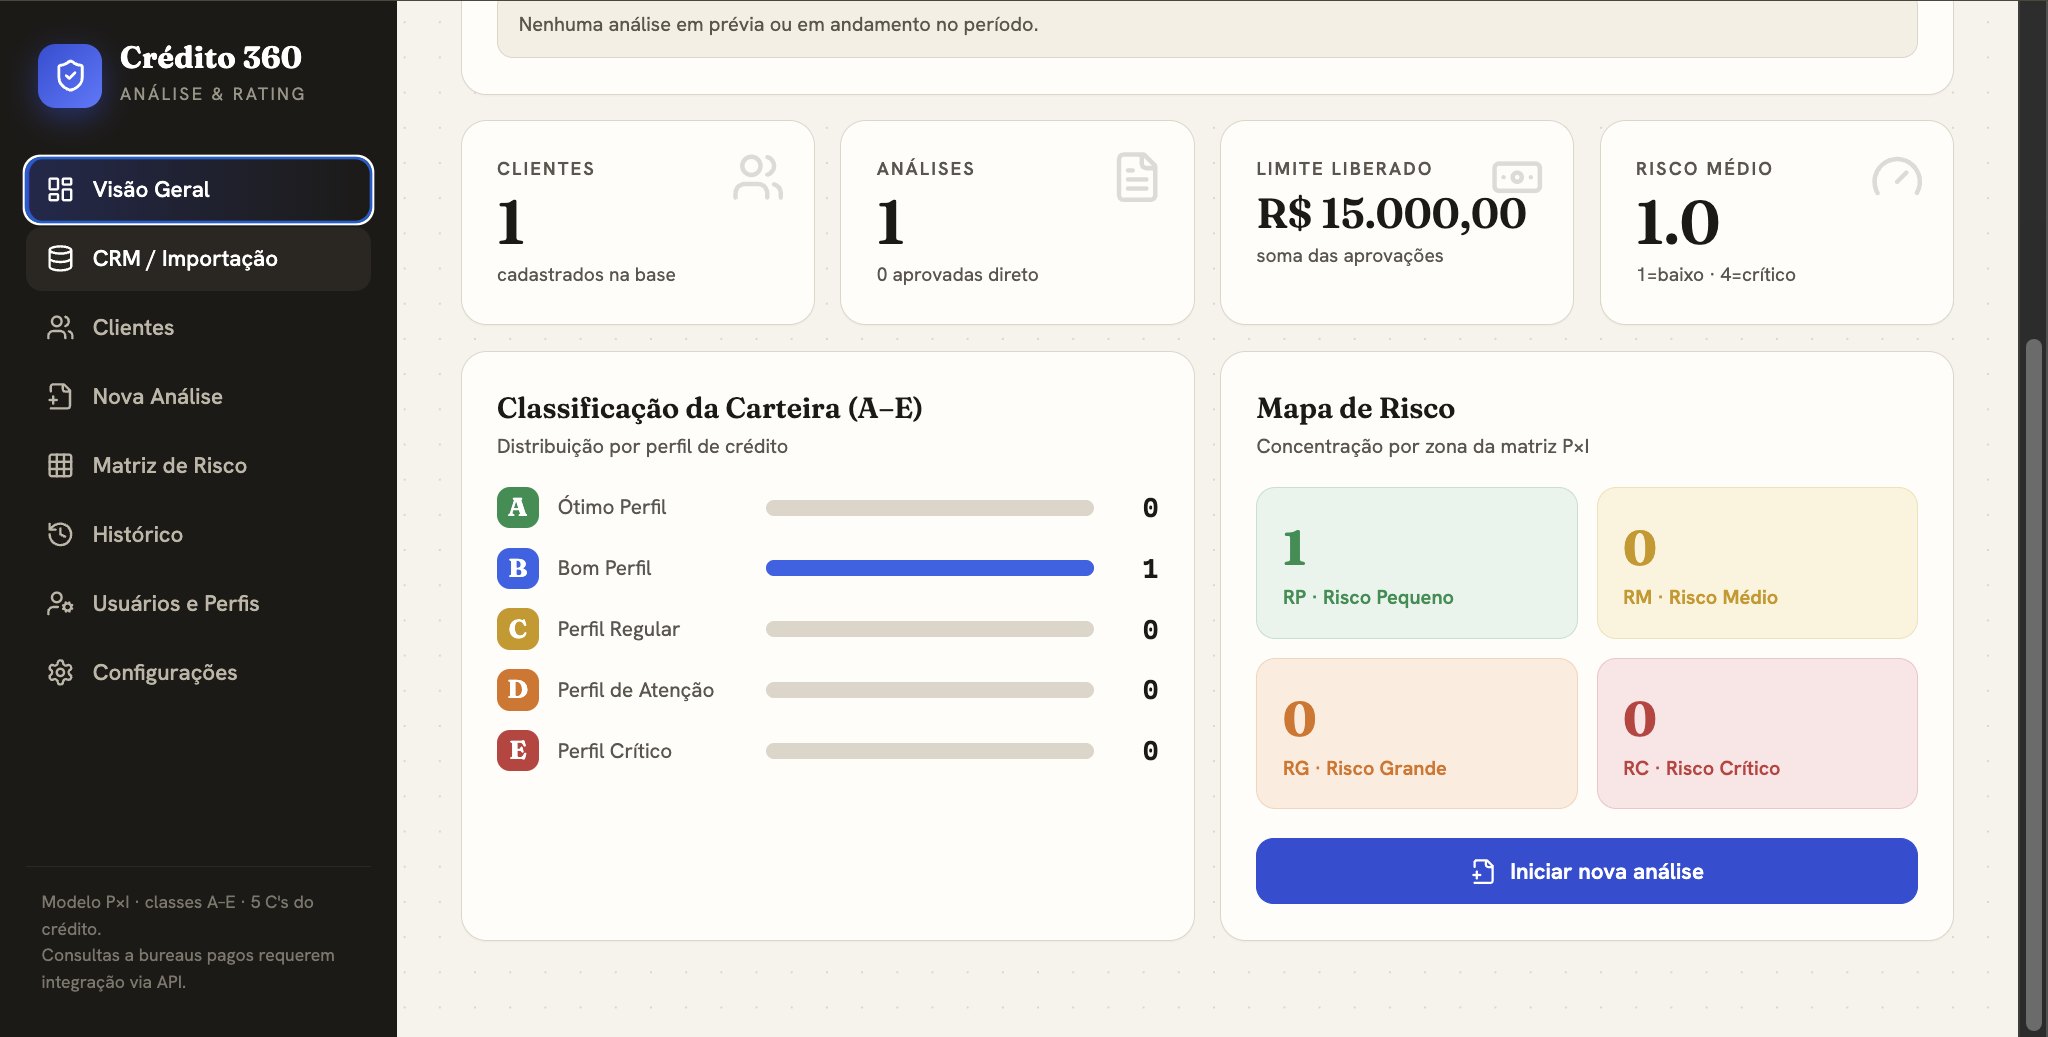The image size is (2048, 1037).
Task: Click the page vertical scrollbar thumb
Action: [x=2033, y=685]
